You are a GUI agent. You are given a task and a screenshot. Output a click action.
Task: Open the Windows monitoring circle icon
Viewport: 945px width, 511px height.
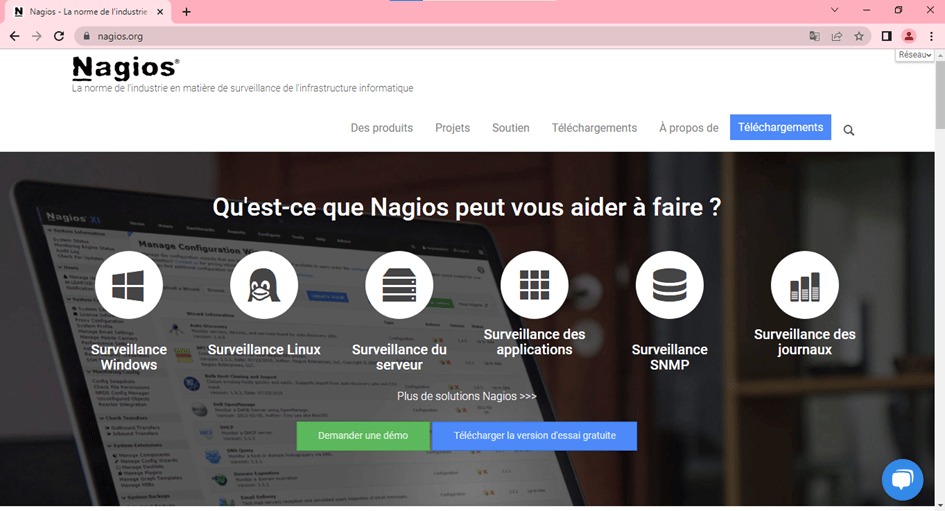click(x=128, y=285)
